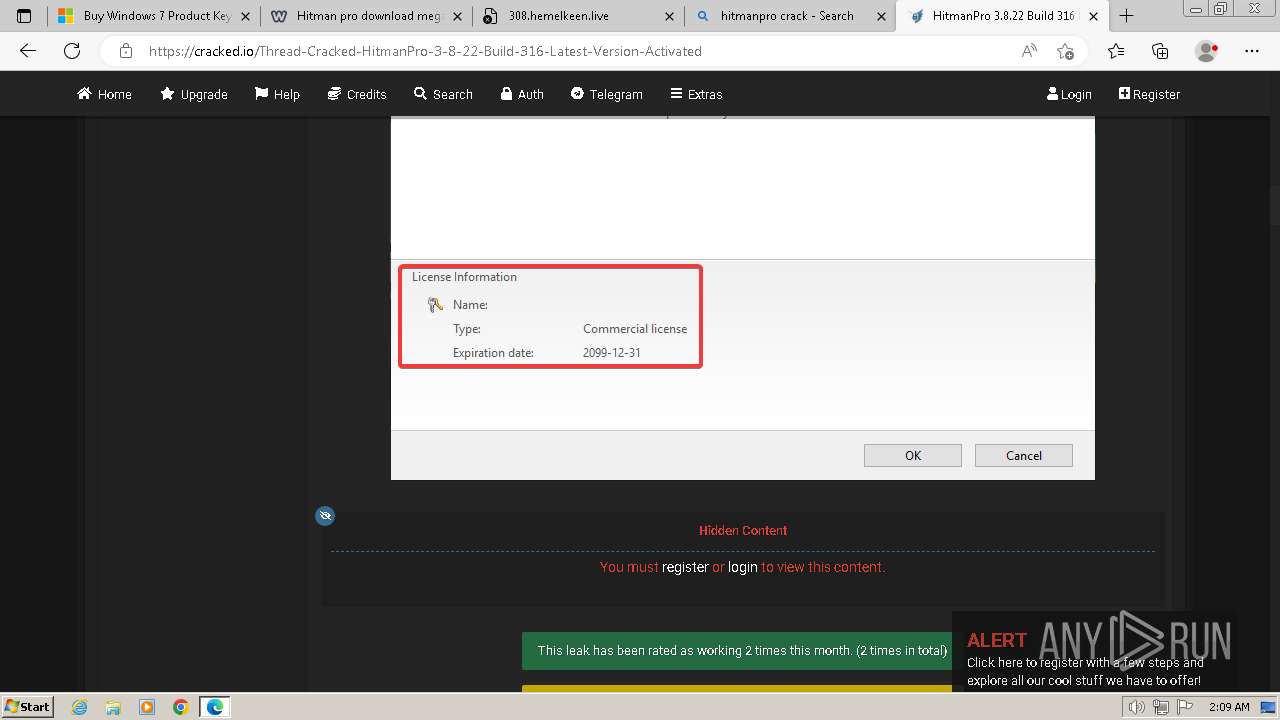1280x720 pixels.
Task: Click the '2099-12-31' expiration date text
Action: [x=612, y=353]
